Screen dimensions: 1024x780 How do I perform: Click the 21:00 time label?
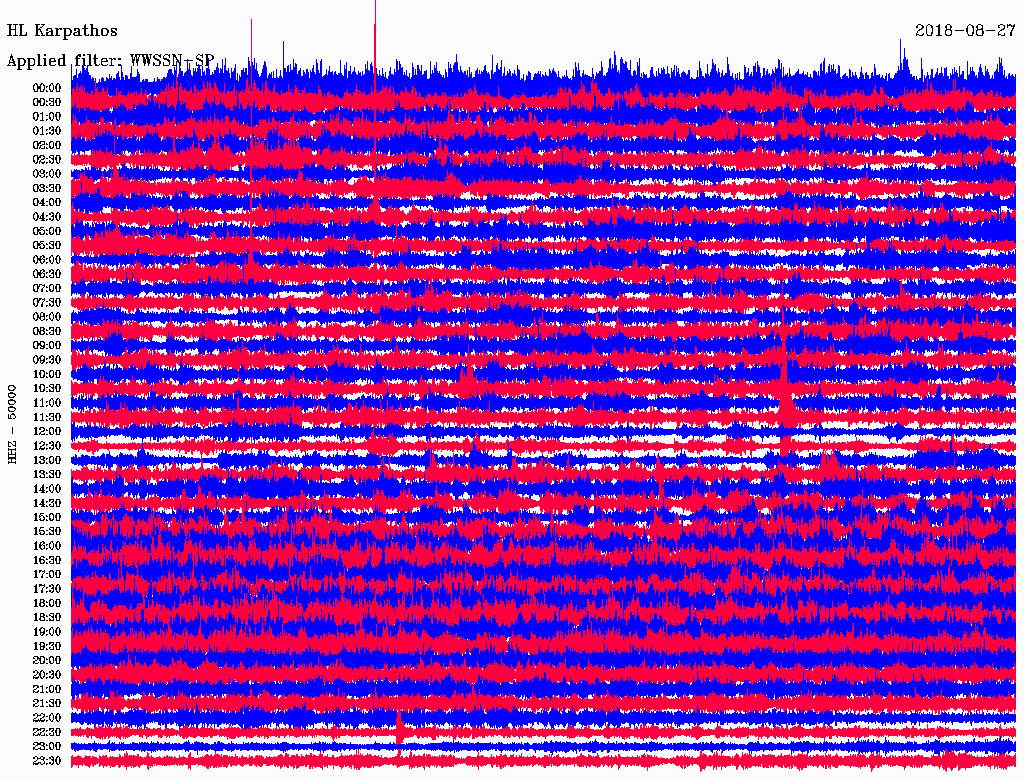coord(47,689)
